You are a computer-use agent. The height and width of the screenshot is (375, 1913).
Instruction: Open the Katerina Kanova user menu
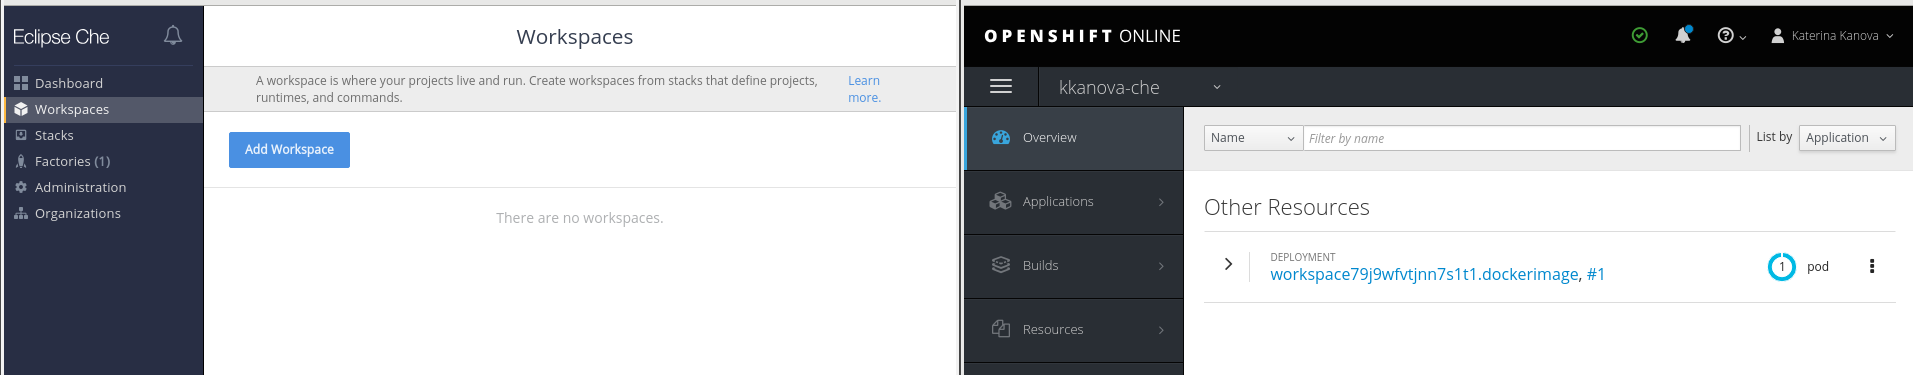click(1832, 35)
